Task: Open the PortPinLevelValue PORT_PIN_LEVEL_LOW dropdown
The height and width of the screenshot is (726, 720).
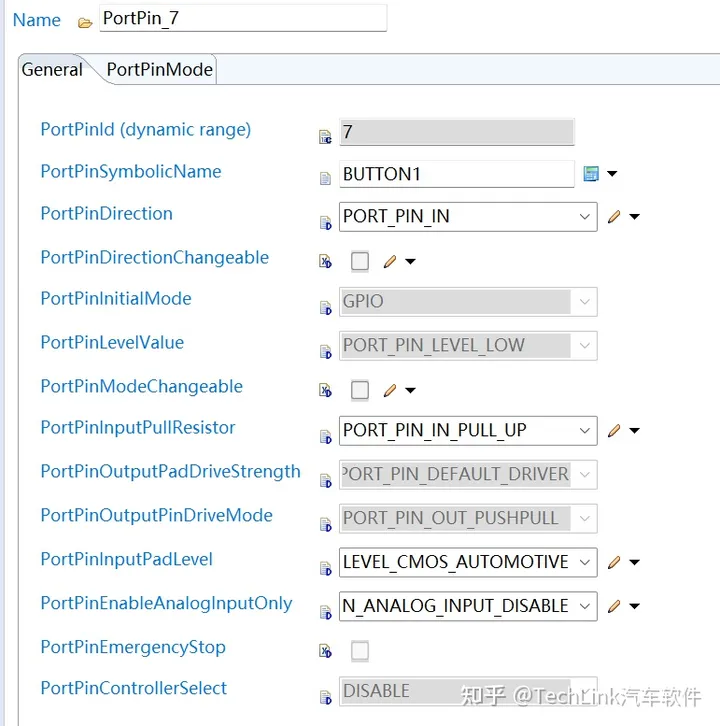Action: click(468, 346)
